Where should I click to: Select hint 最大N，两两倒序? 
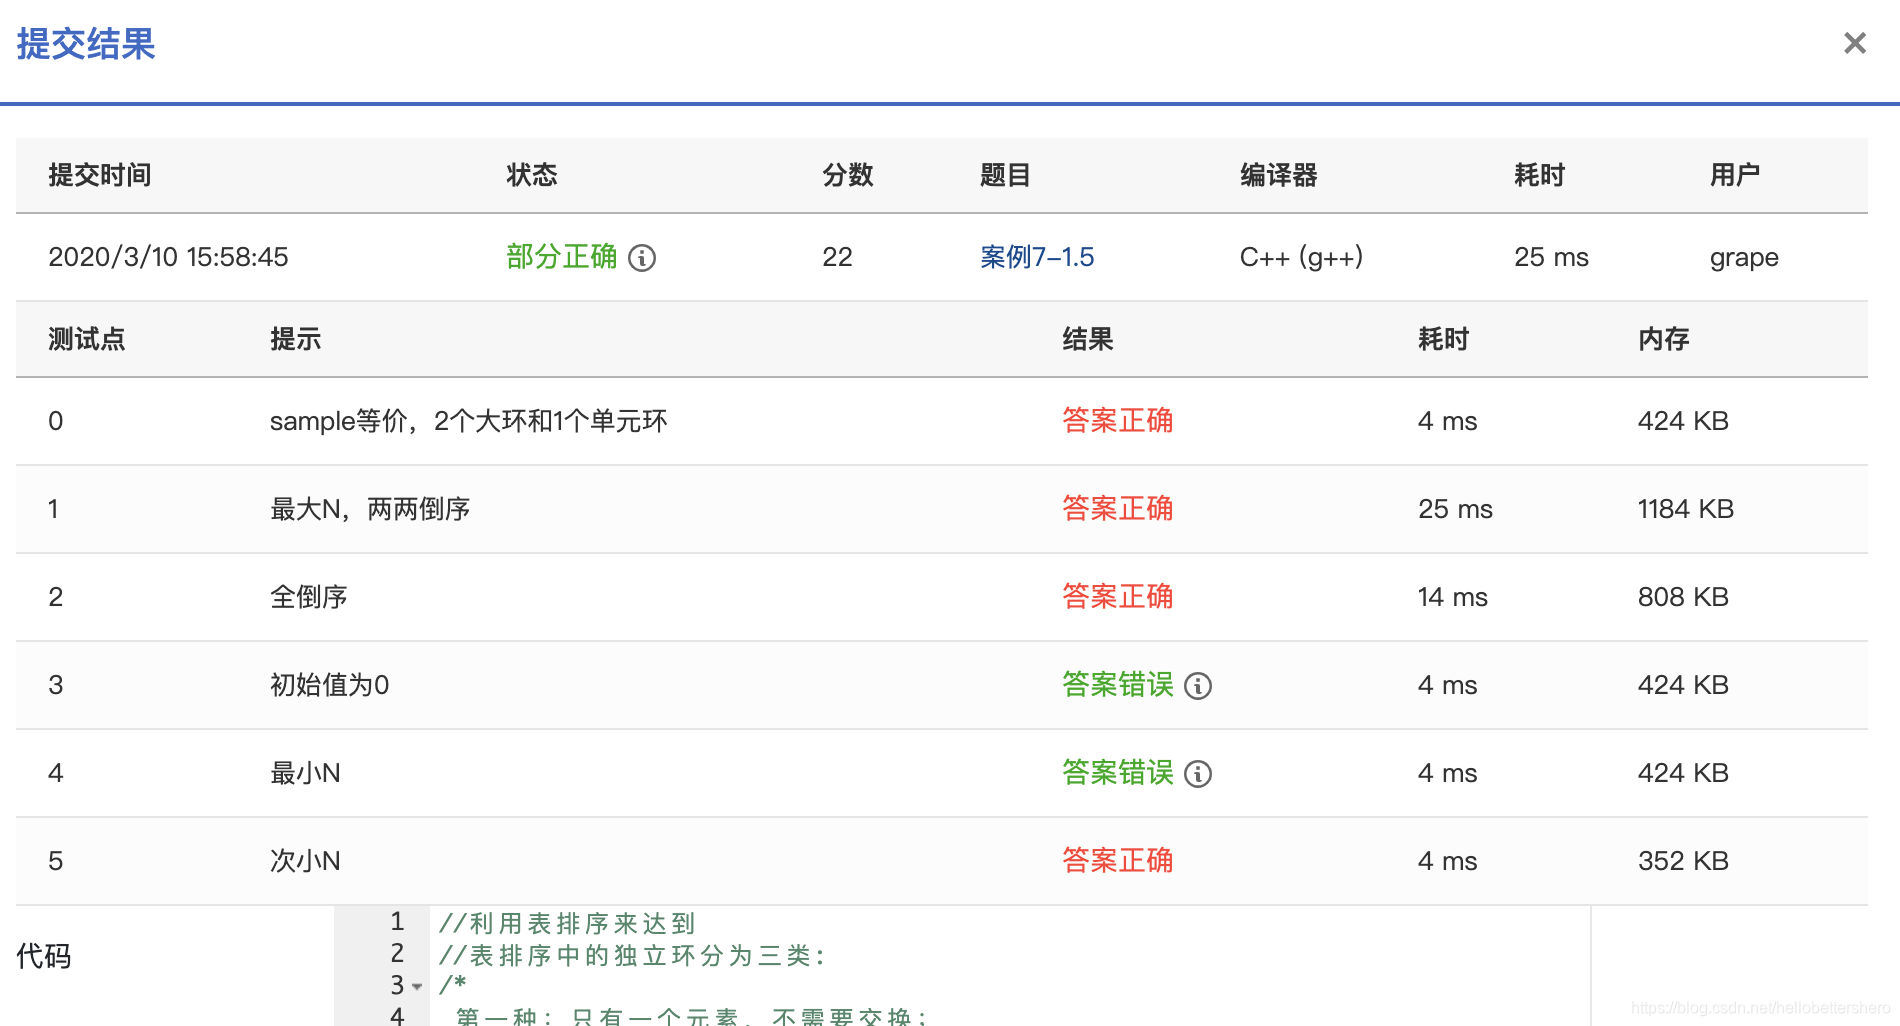pos(370,509)
